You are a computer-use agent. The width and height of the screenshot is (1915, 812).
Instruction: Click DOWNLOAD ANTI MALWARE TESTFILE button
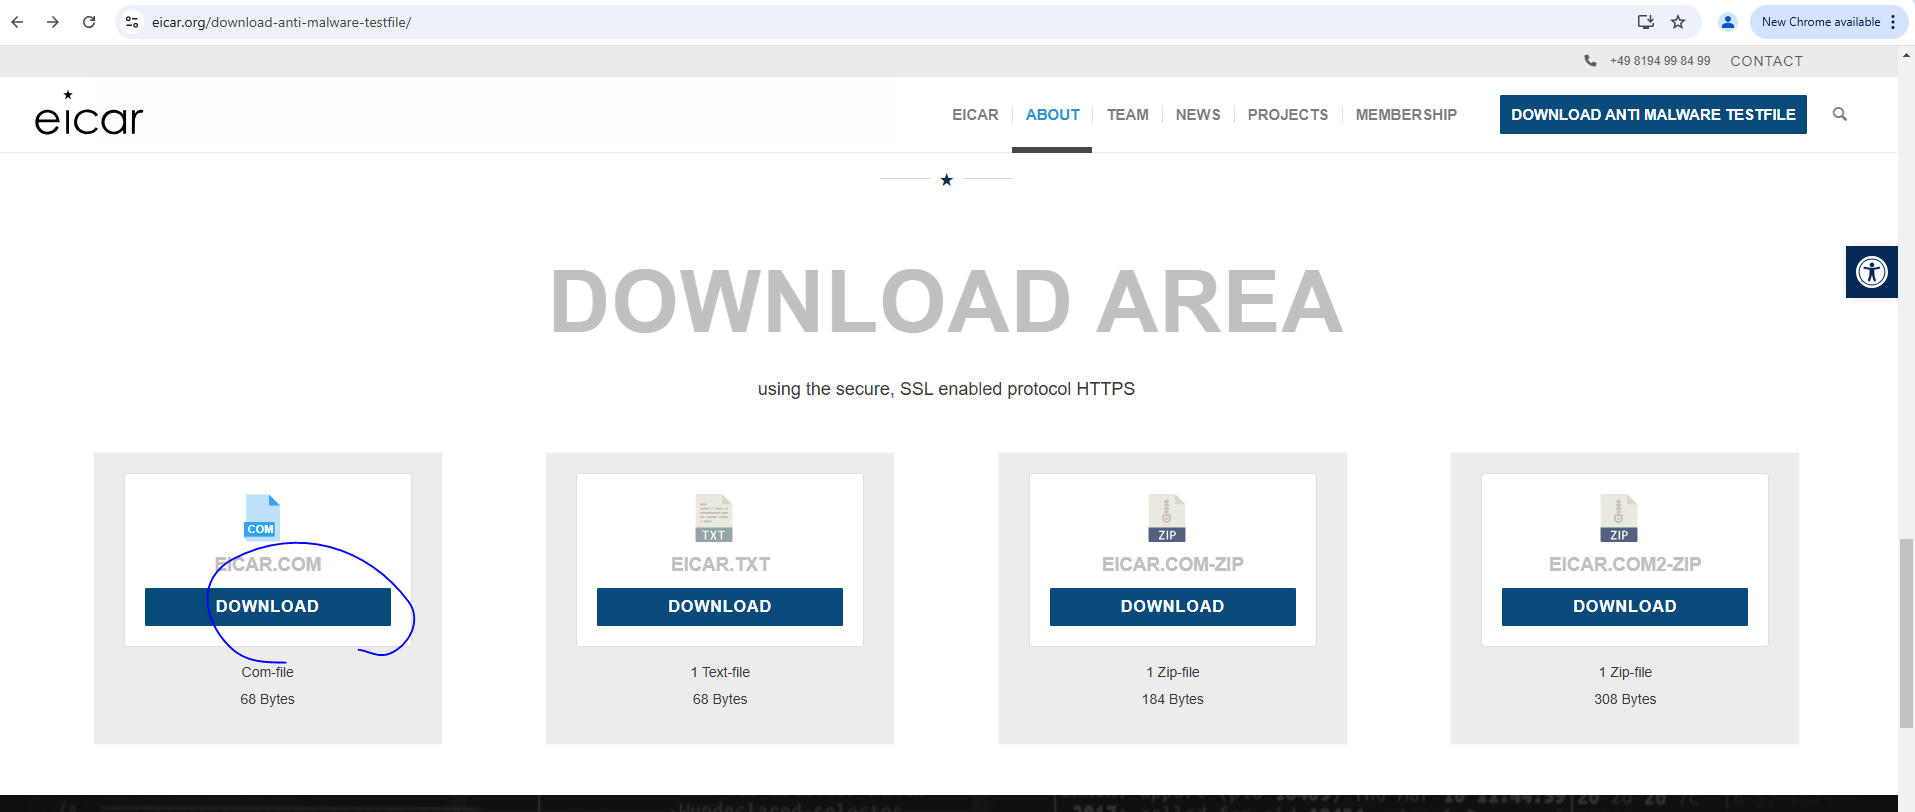tap(1653, 114)
